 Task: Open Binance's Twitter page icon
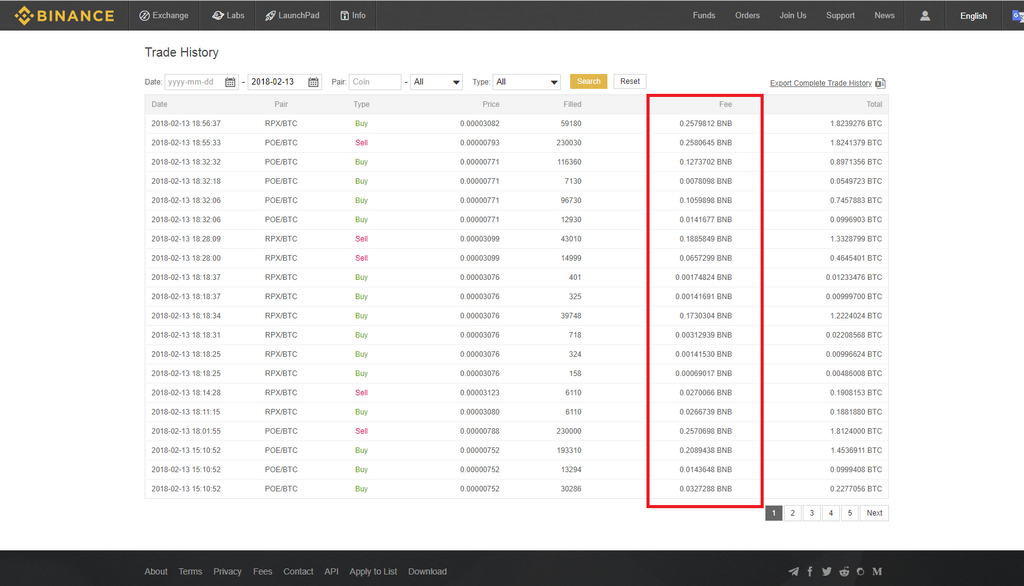827,572
